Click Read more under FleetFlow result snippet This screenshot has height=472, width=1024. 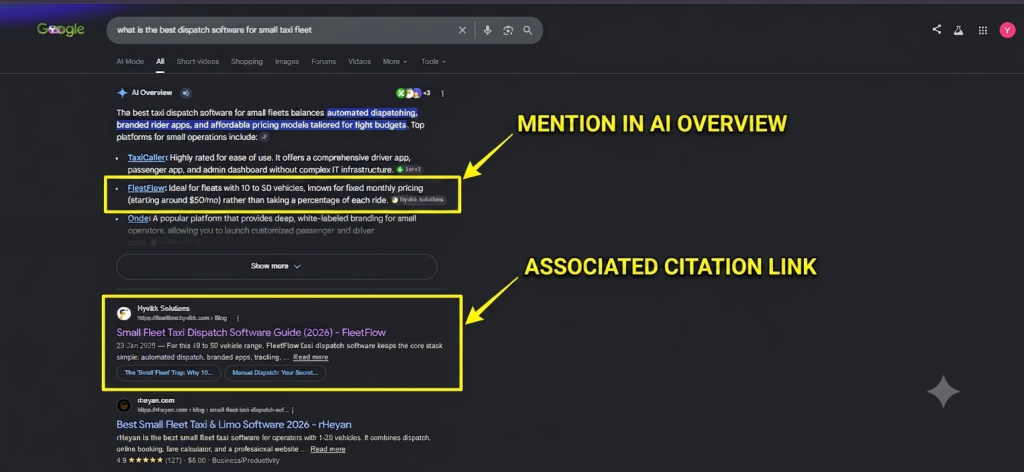[x=310, y=357]
